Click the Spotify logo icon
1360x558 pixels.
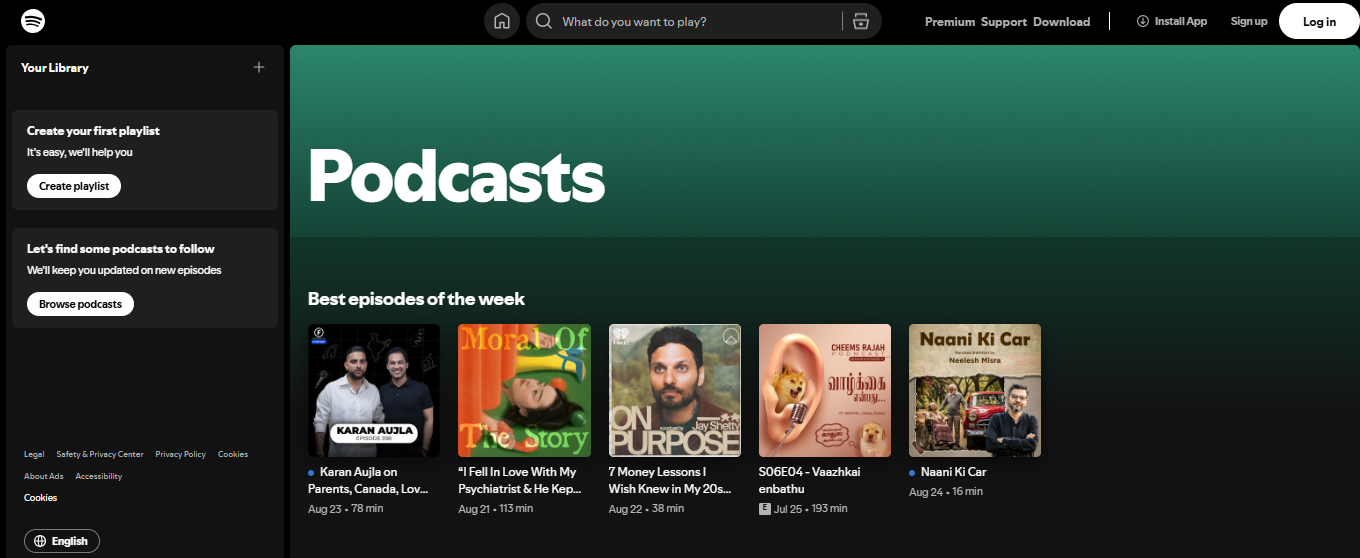[33, 20]
